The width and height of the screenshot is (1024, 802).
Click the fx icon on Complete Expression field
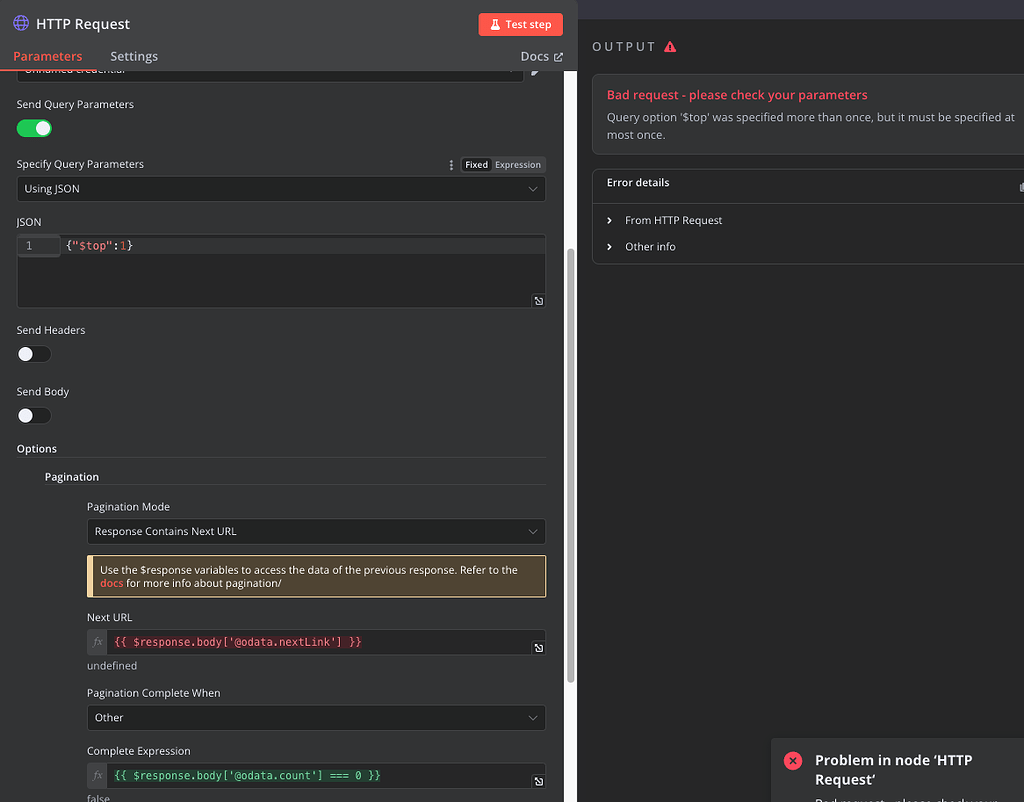[x=96, y=775]
